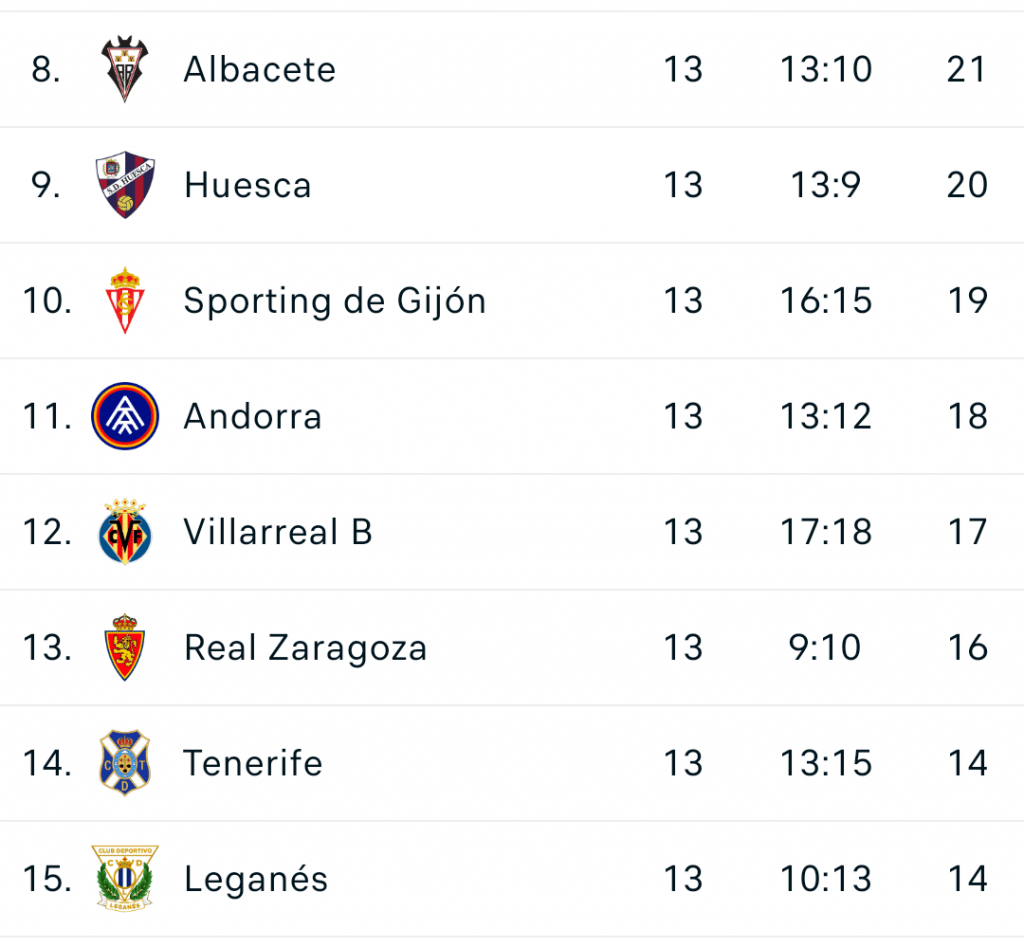
Task: Open the Albacete team page
Action: pos(259,69)
